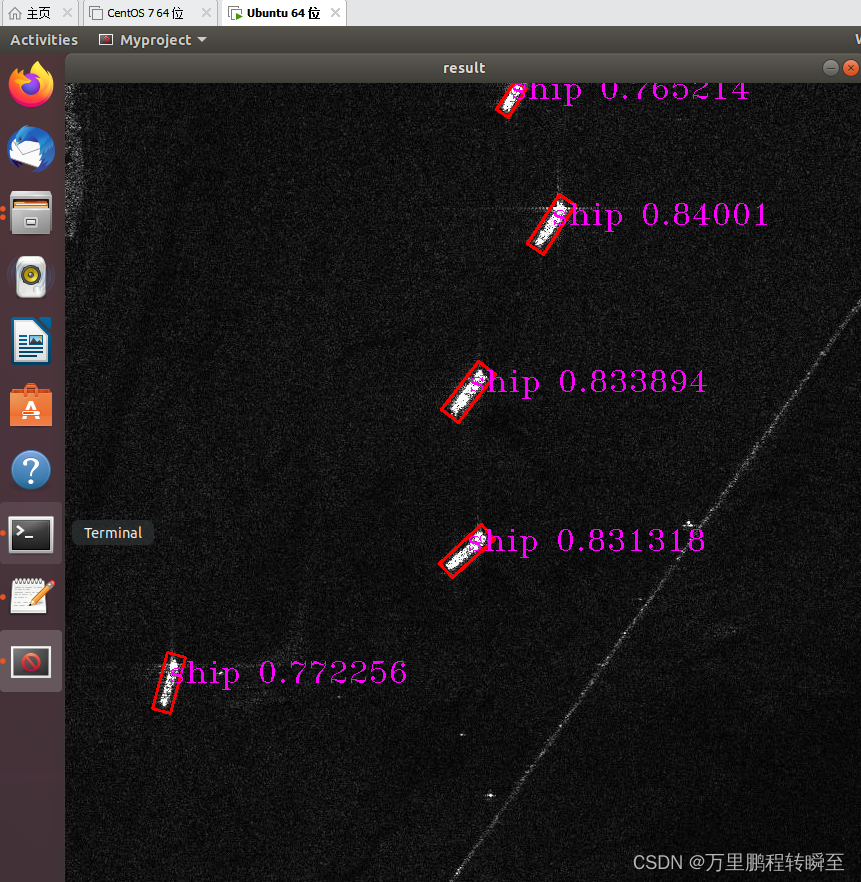Open the Myproject application menu

153,40
